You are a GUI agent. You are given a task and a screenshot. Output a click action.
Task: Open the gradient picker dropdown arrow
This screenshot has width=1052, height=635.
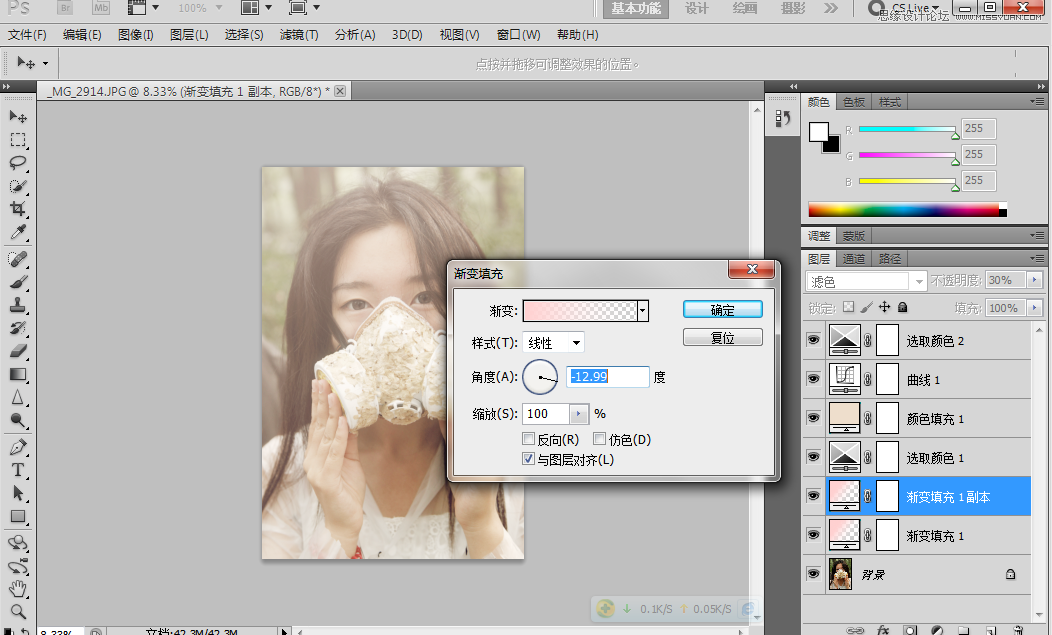643,311
